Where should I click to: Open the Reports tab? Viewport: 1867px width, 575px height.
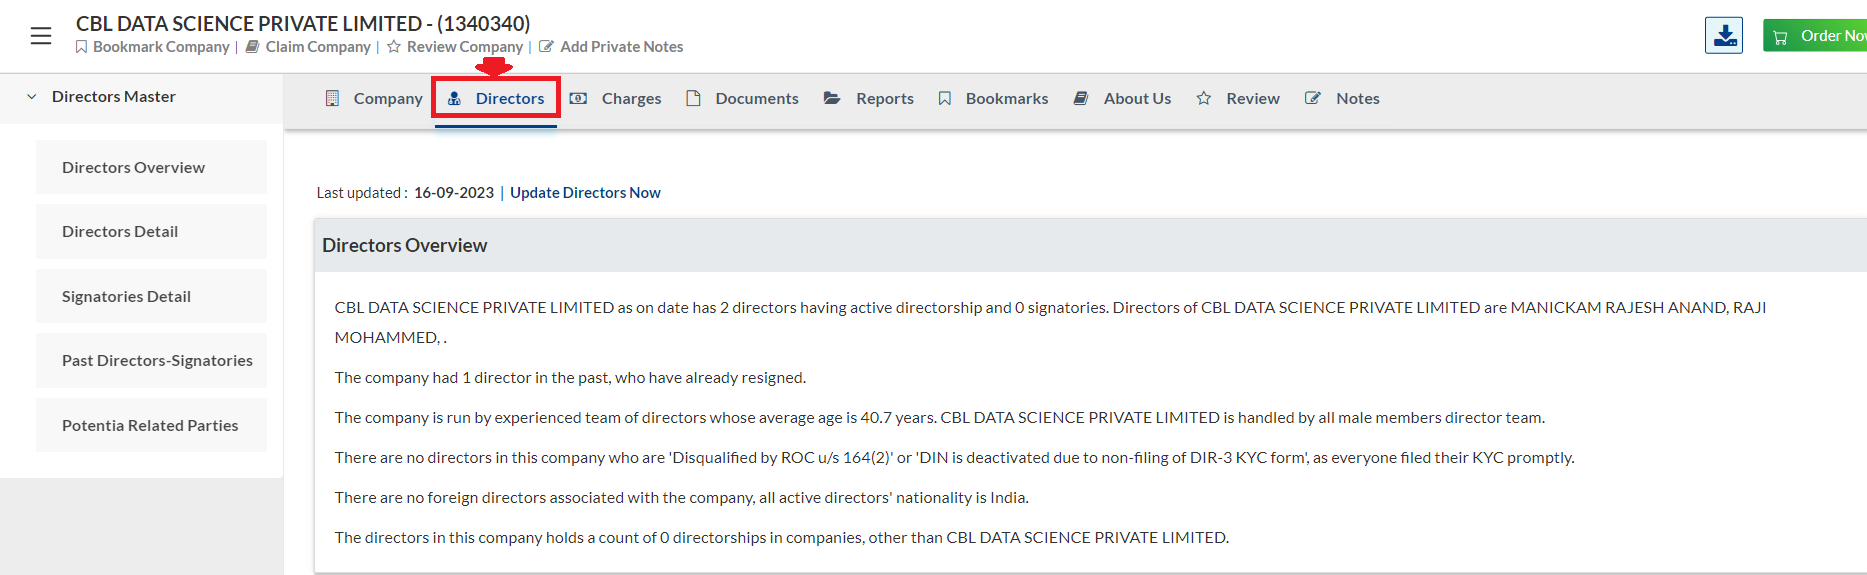[869, 98]
